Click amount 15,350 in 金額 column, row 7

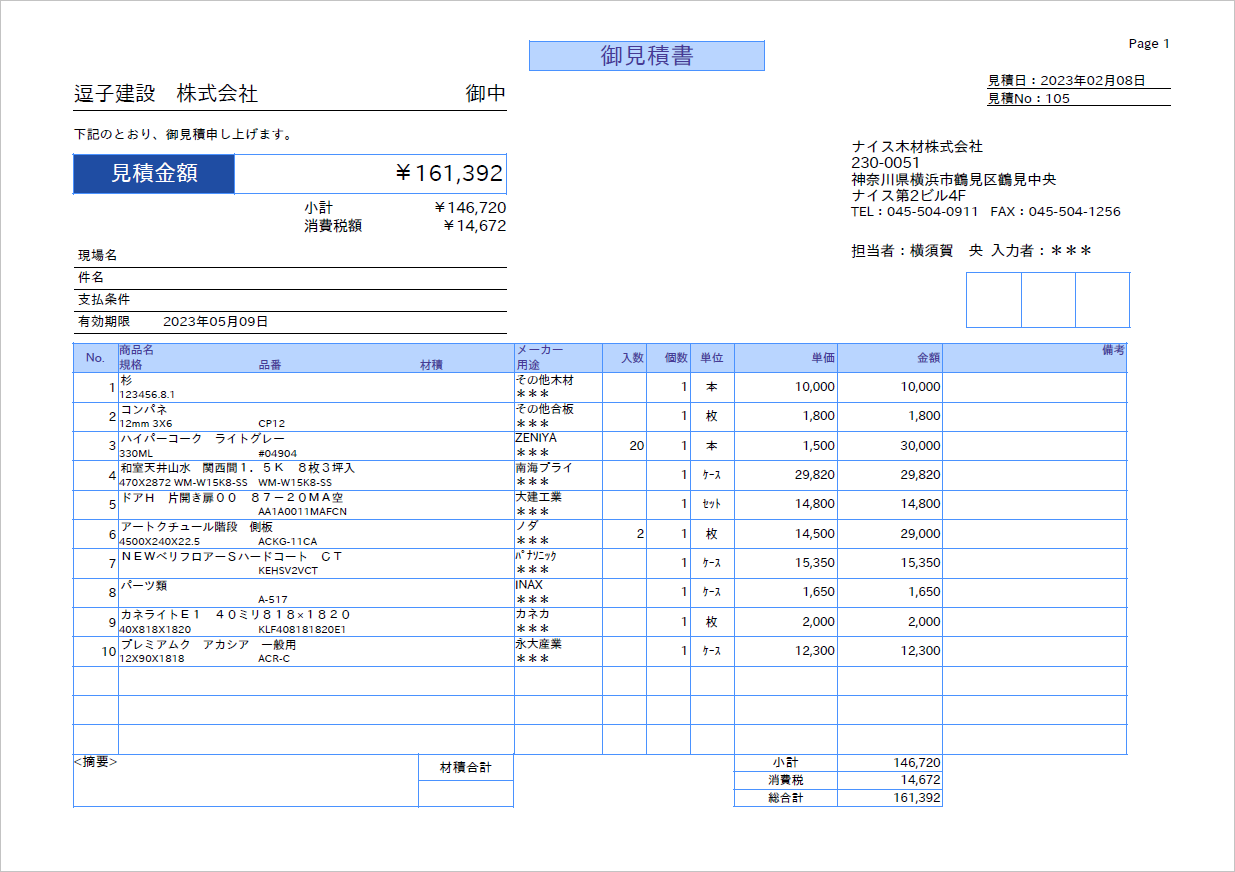(920, 563)
